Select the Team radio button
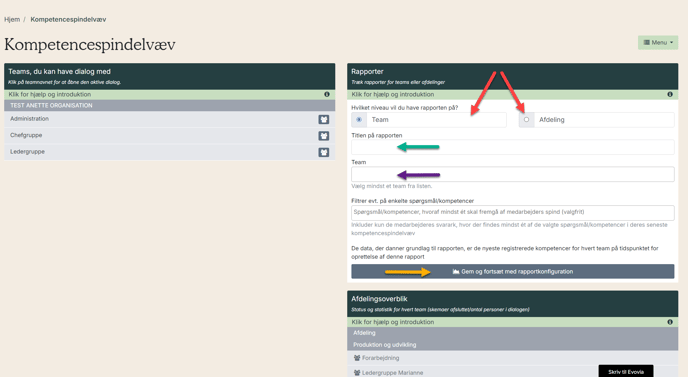The width and height of the screenshot is (688, 377). tap(359, 119)
